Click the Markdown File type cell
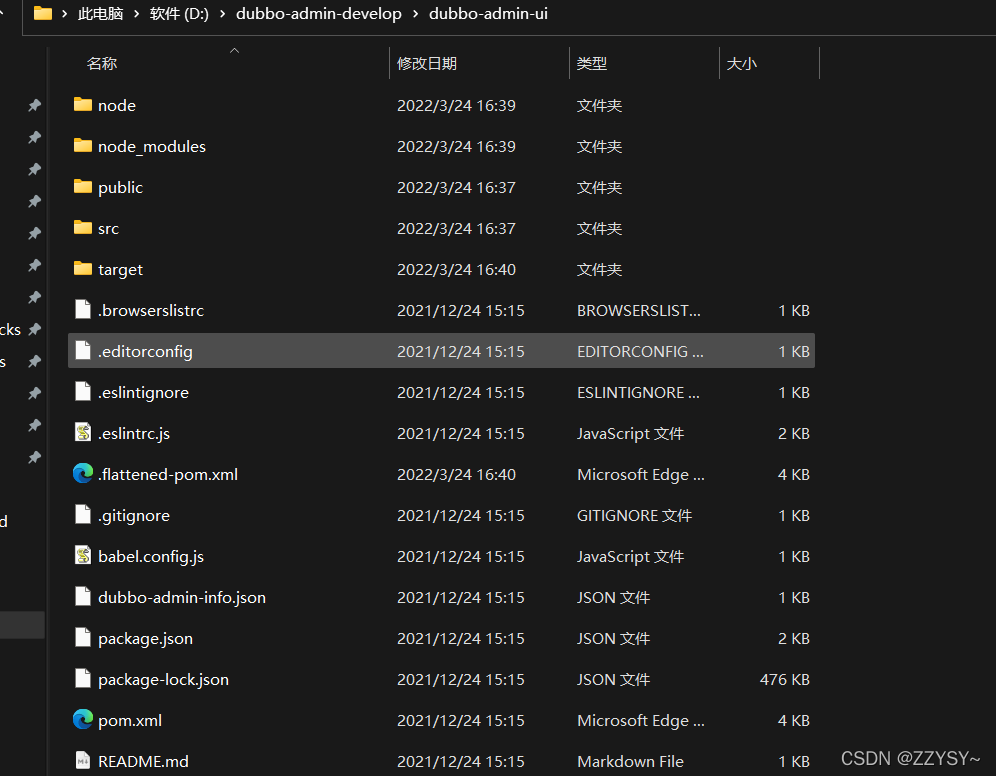996x776 pixels. click(x=630, y=761)
